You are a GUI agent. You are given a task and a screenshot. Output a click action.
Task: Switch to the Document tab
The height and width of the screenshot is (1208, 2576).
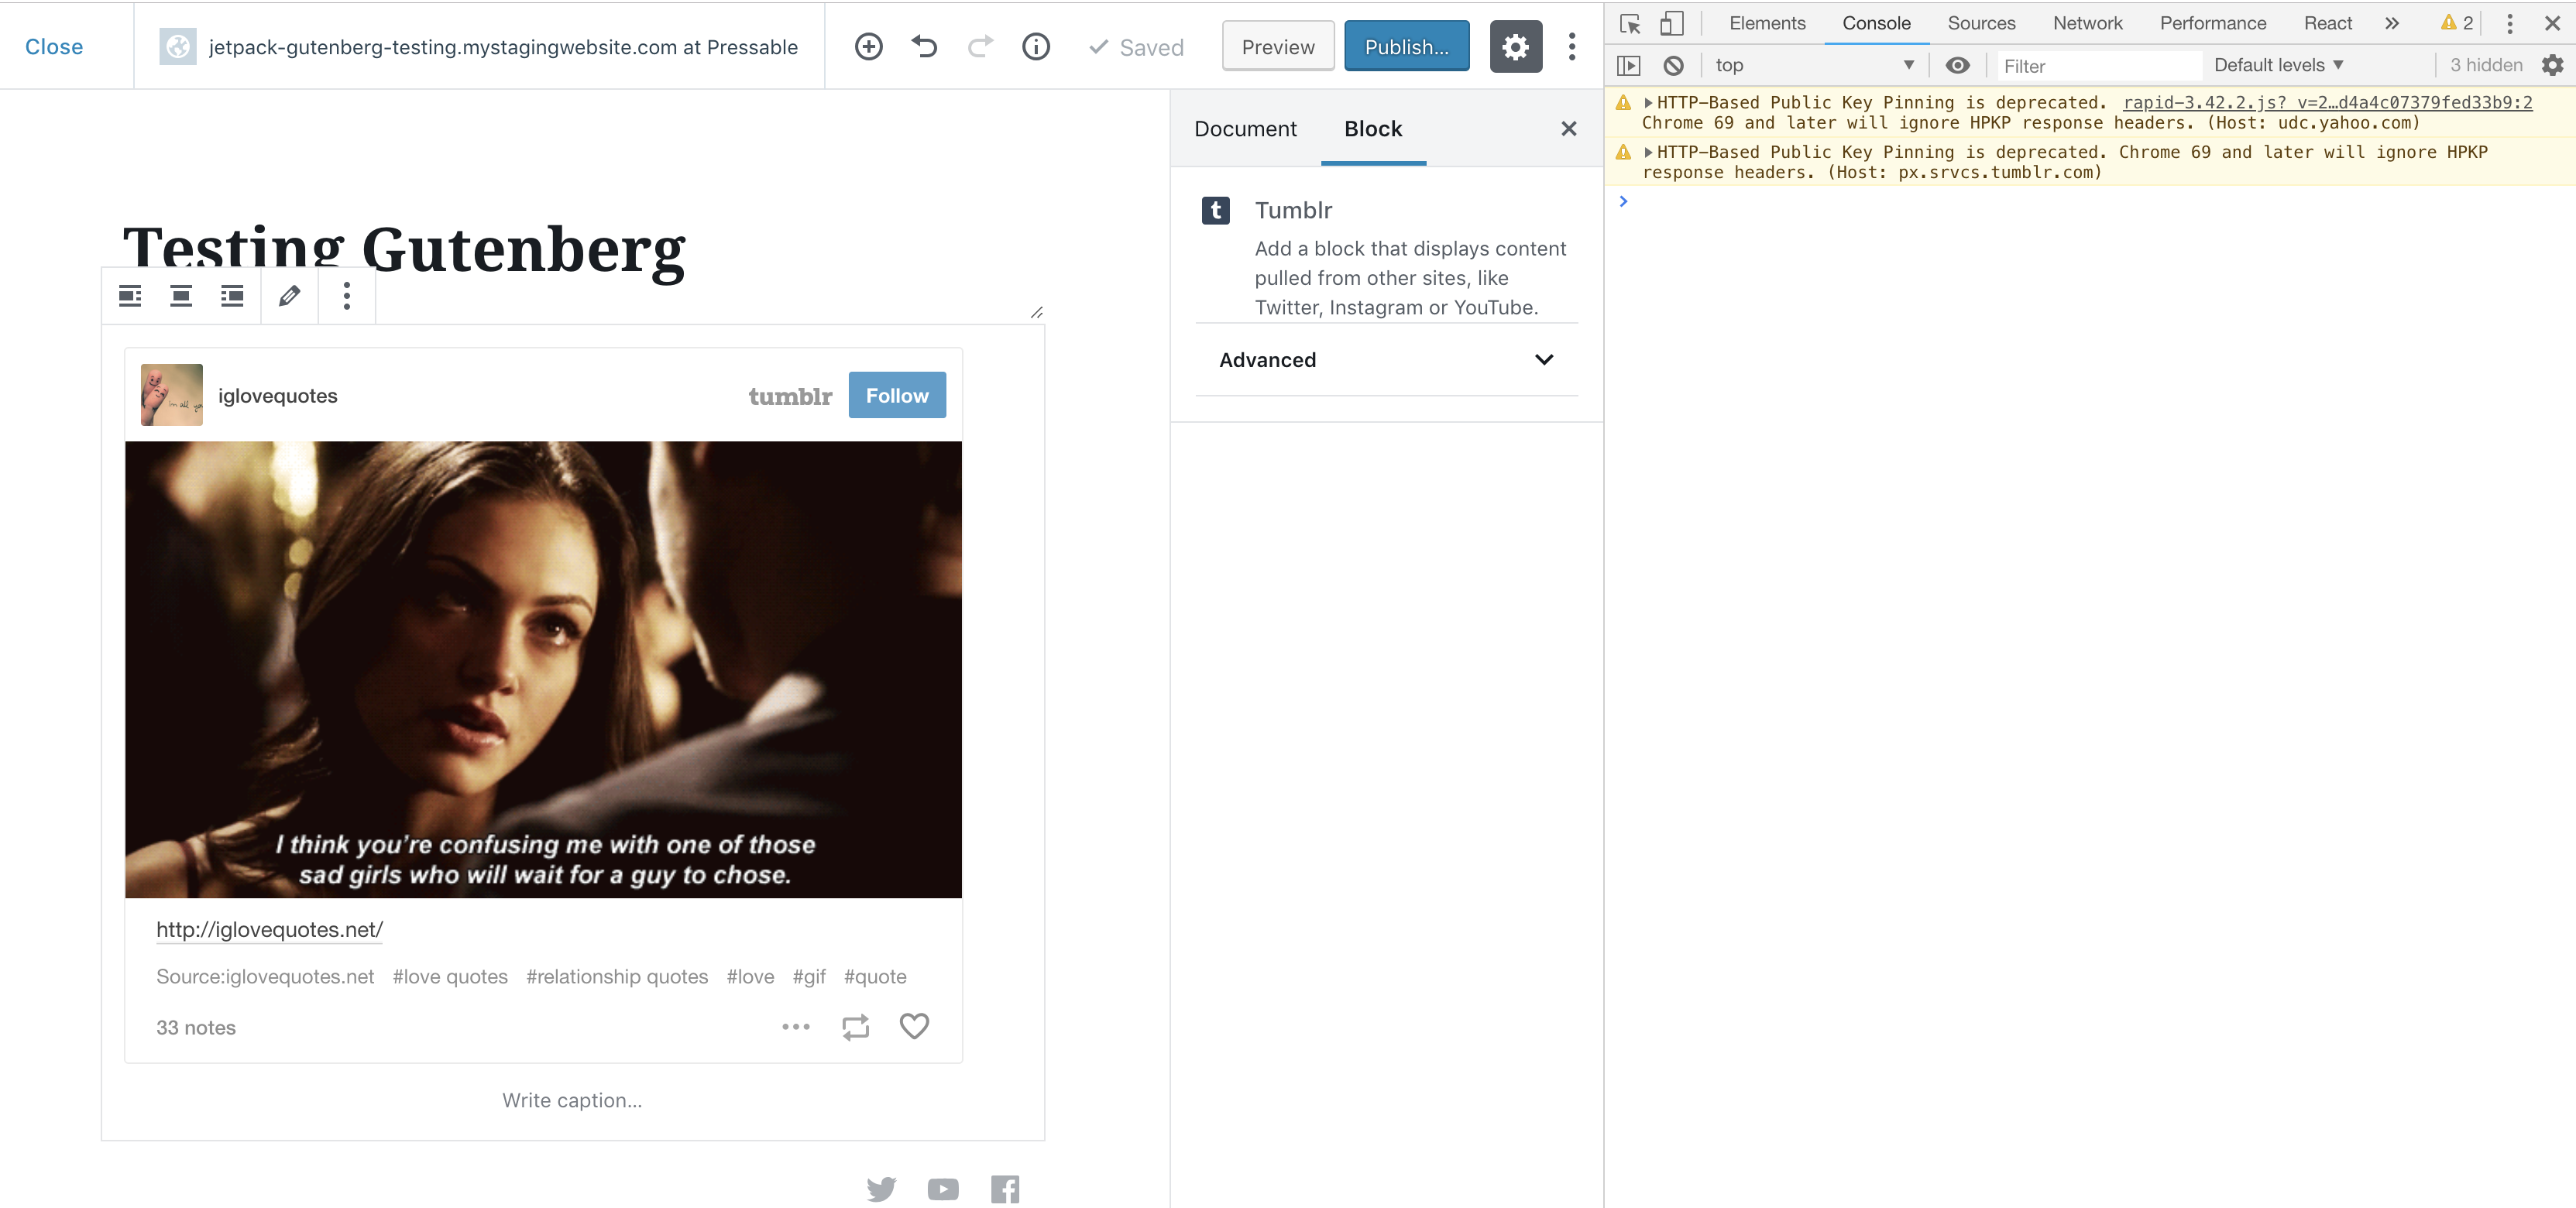click(1245, 129)
